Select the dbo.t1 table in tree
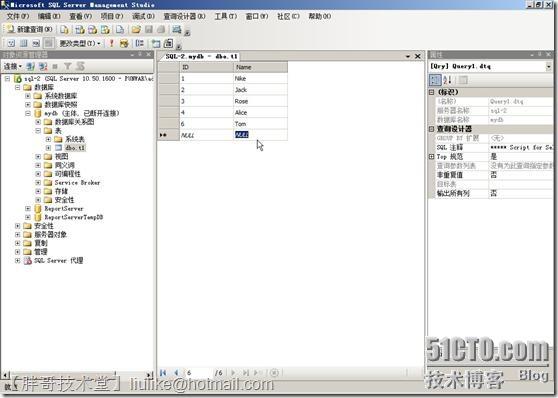 (75, 148)
